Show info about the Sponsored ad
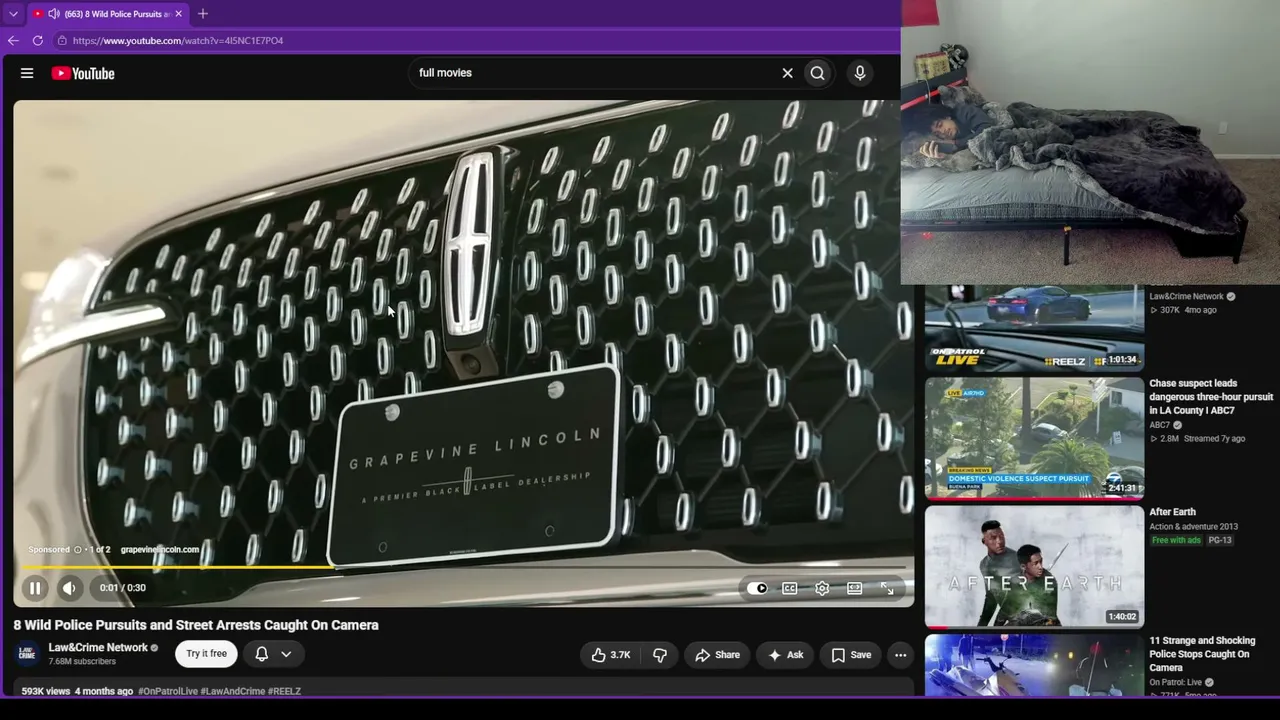Viewport: 1280px width, 720px height. tap(77, 549)
